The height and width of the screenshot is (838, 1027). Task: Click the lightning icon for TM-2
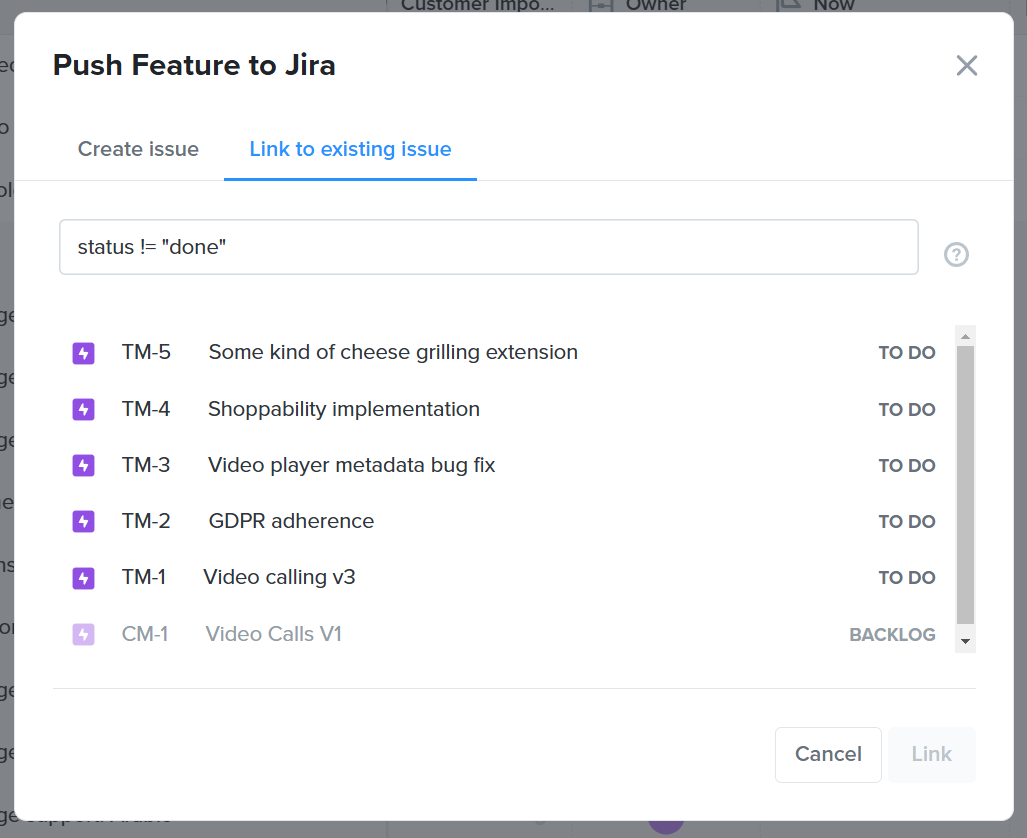[83, 522]
